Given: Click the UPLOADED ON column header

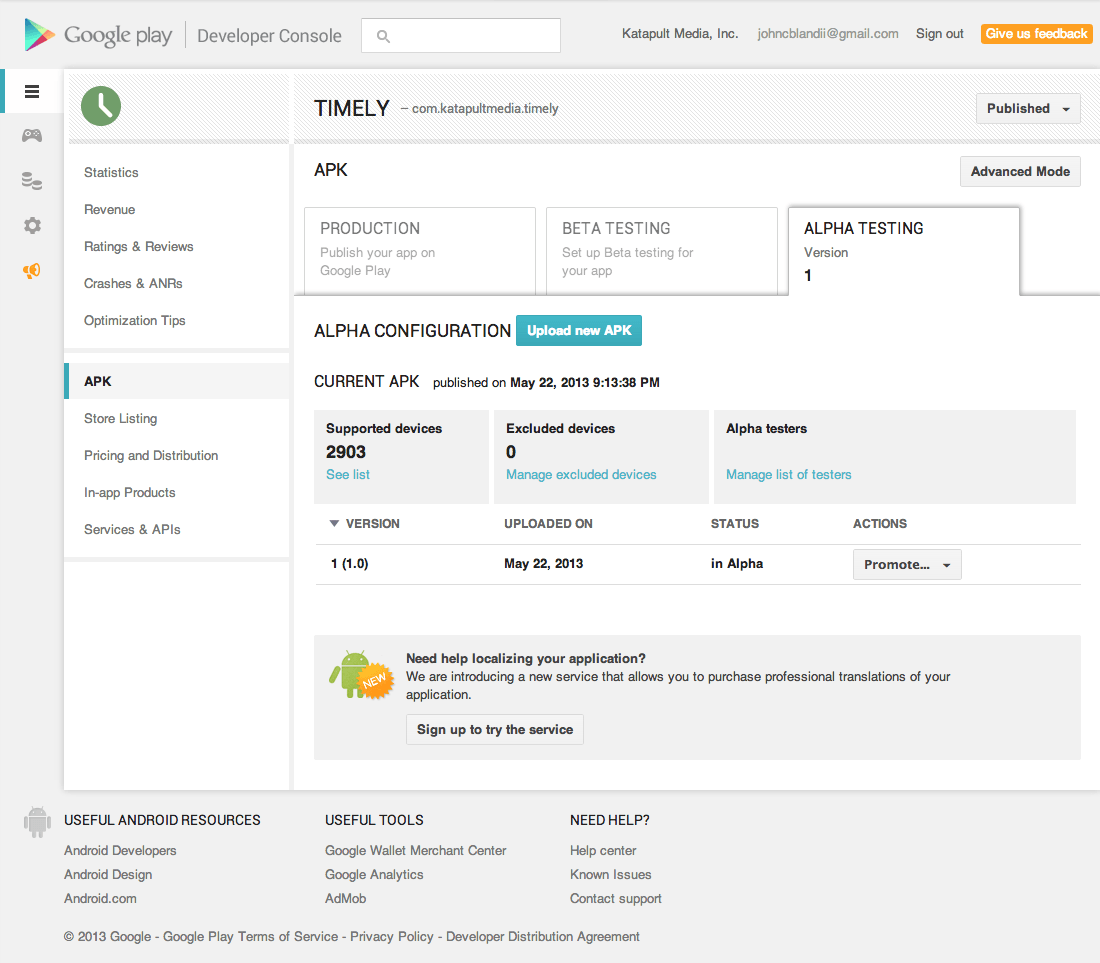Looking at the screenshot, I should 548,524.
